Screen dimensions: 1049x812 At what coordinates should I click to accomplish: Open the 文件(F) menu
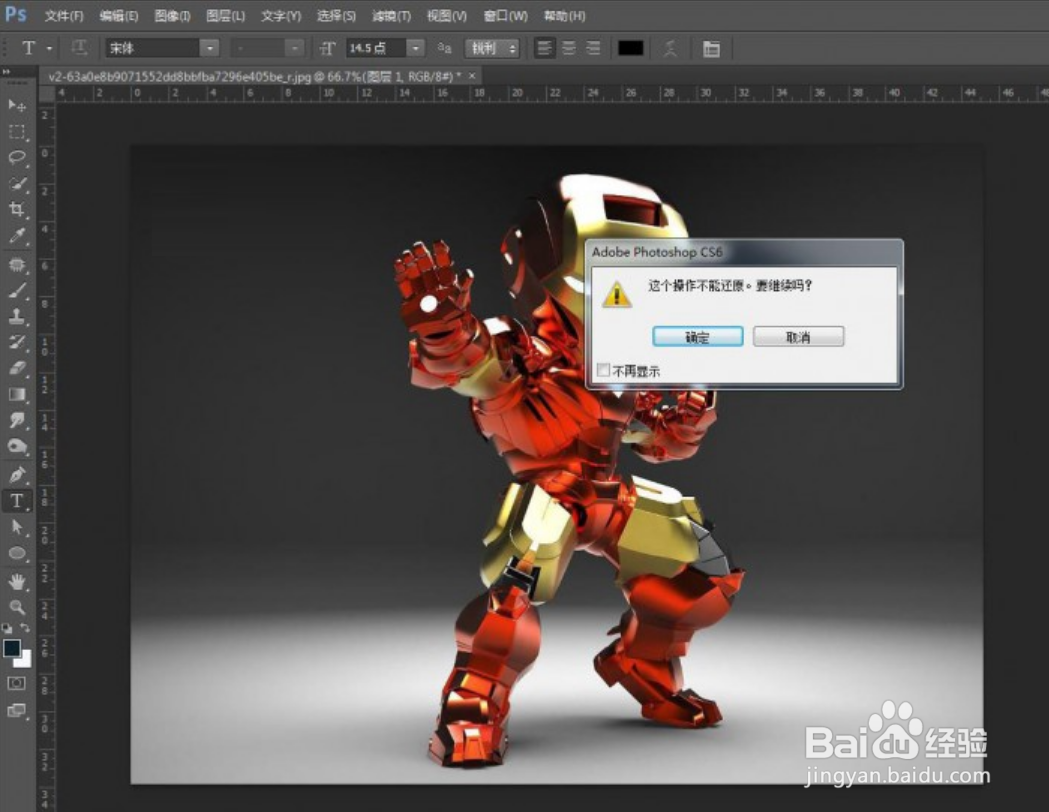tap(64, 15)
